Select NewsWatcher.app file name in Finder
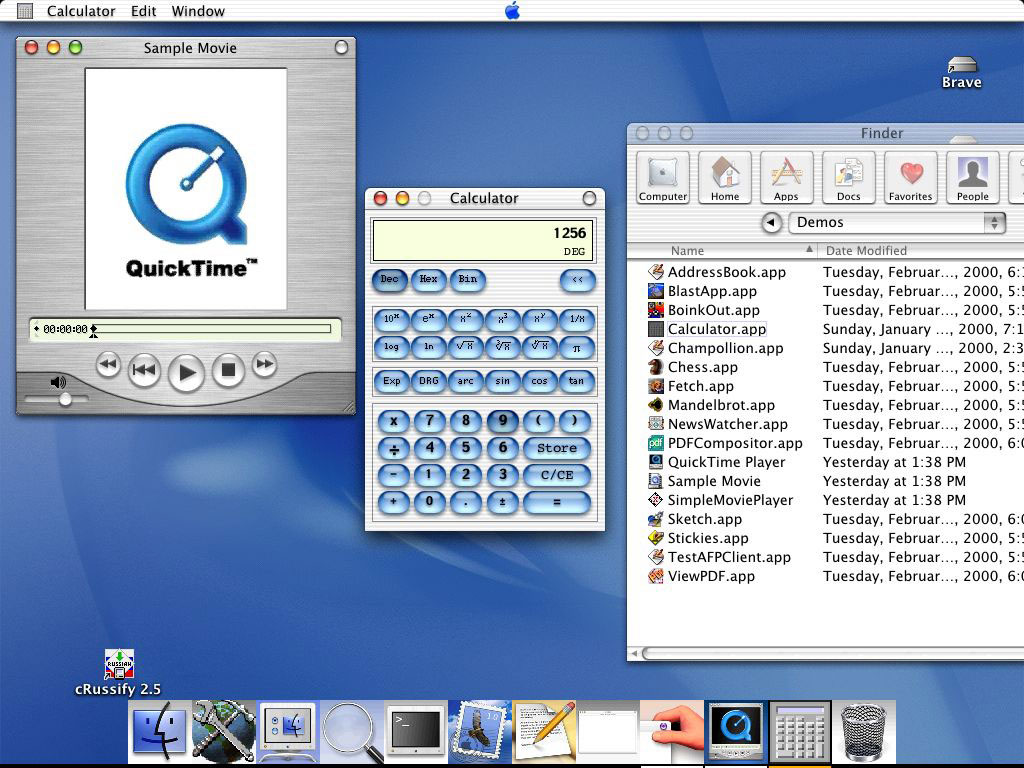 pos(728,424)
